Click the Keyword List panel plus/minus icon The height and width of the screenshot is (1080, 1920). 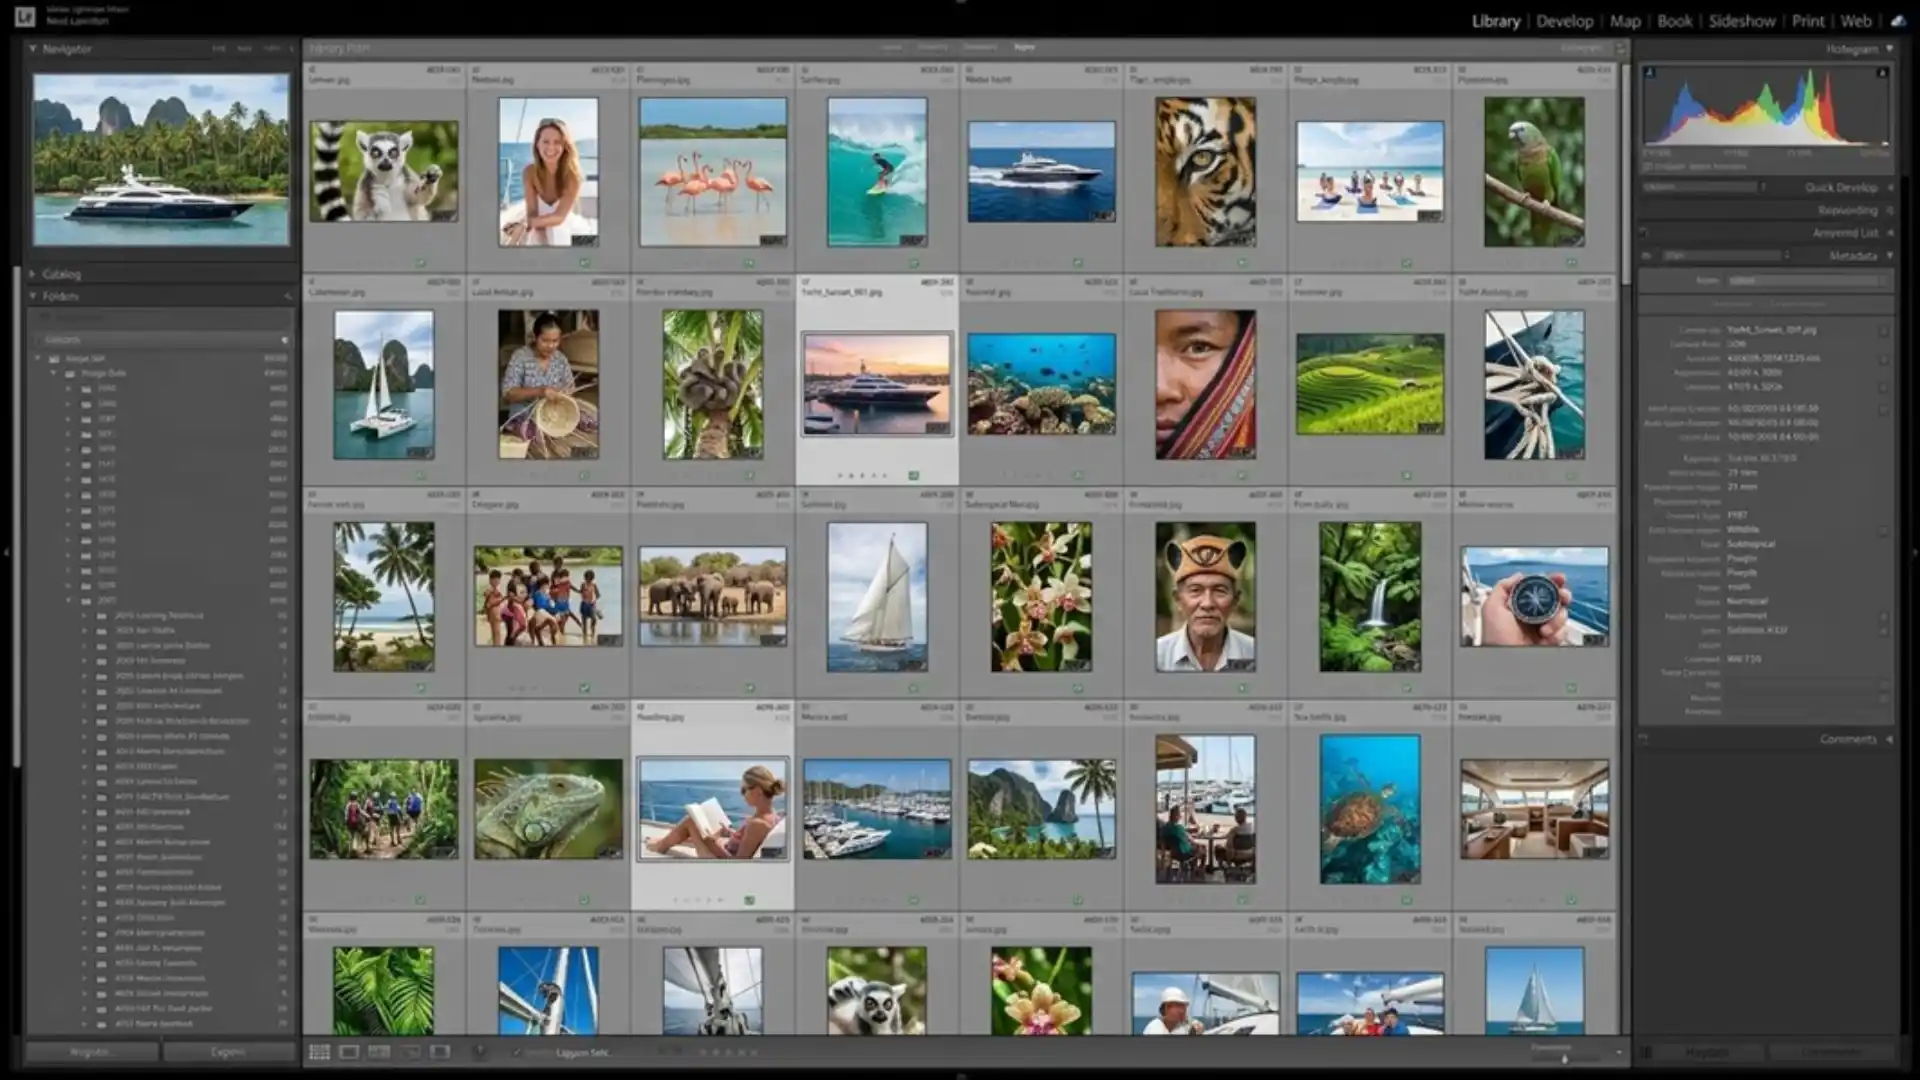point(1643,233)
